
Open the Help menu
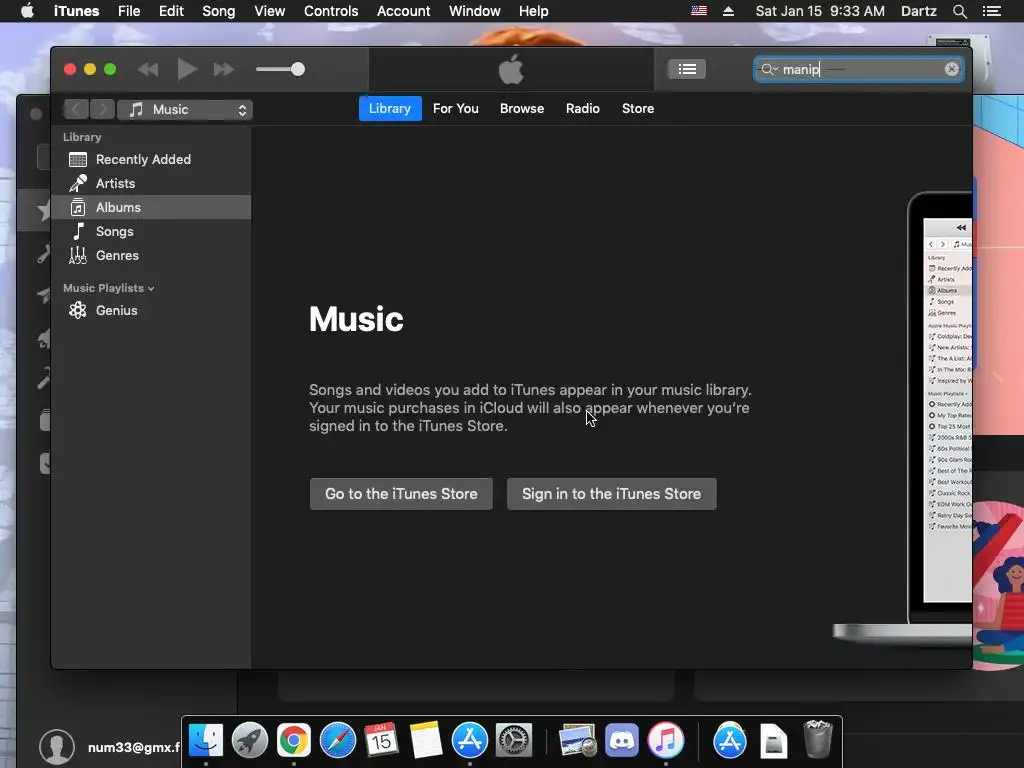[x=534, y=11]
